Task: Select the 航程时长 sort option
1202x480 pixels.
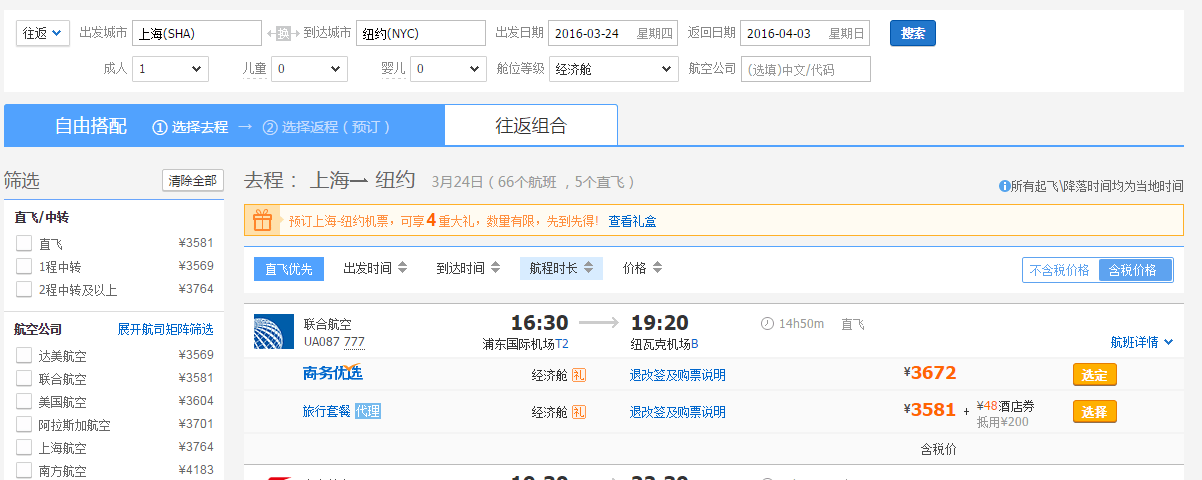Action: click(561, 268)
